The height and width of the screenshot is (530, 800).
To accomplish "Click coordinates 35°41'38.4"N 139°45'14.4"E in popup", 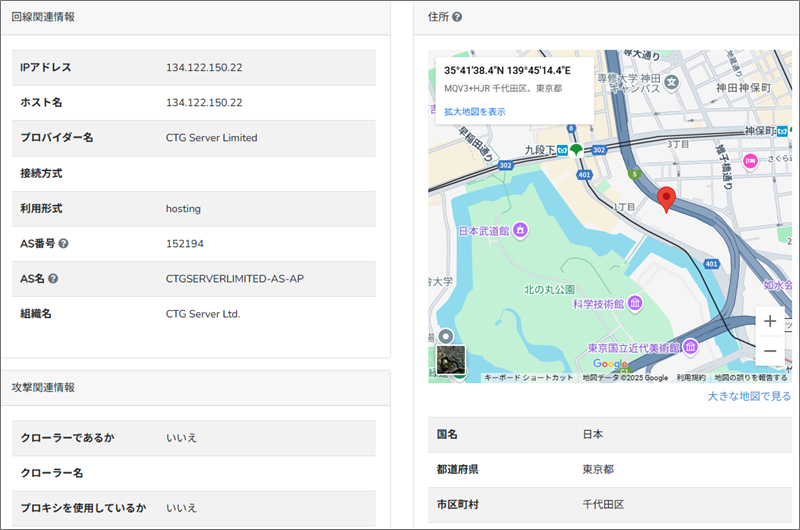I will 507,70.
